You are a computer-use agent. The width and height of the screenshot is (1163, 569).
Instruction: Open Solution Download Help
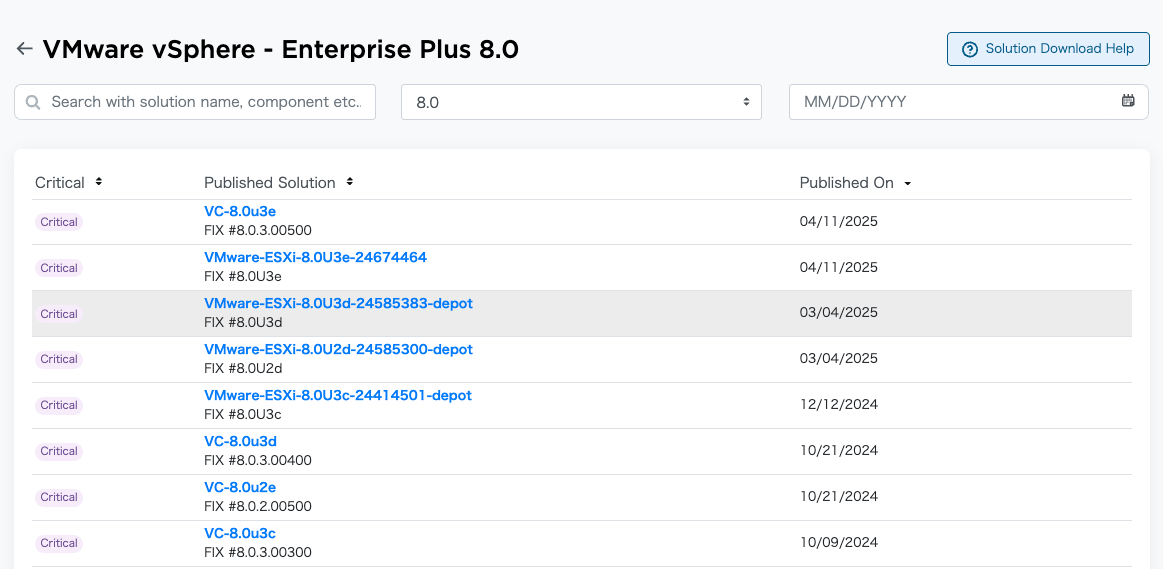click(x=1048, y=49)
